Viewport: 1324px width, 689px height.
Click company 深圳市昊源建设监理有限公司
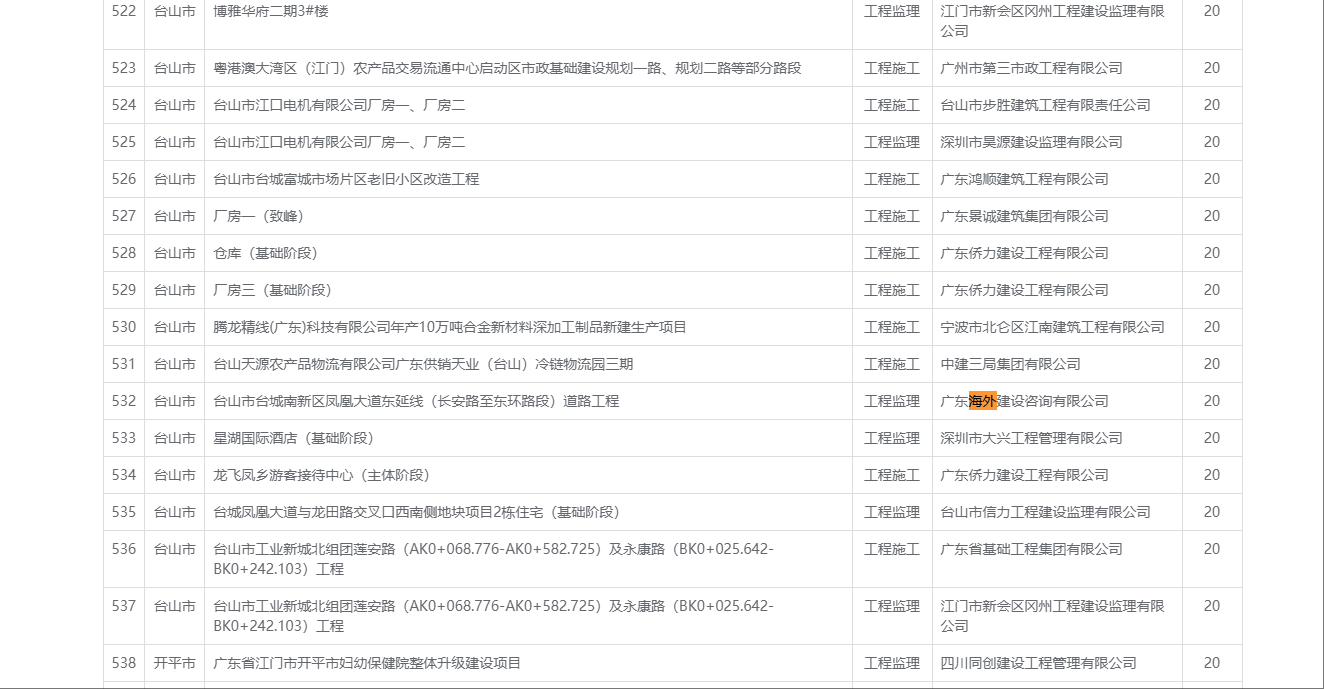tap(1031, 142)
